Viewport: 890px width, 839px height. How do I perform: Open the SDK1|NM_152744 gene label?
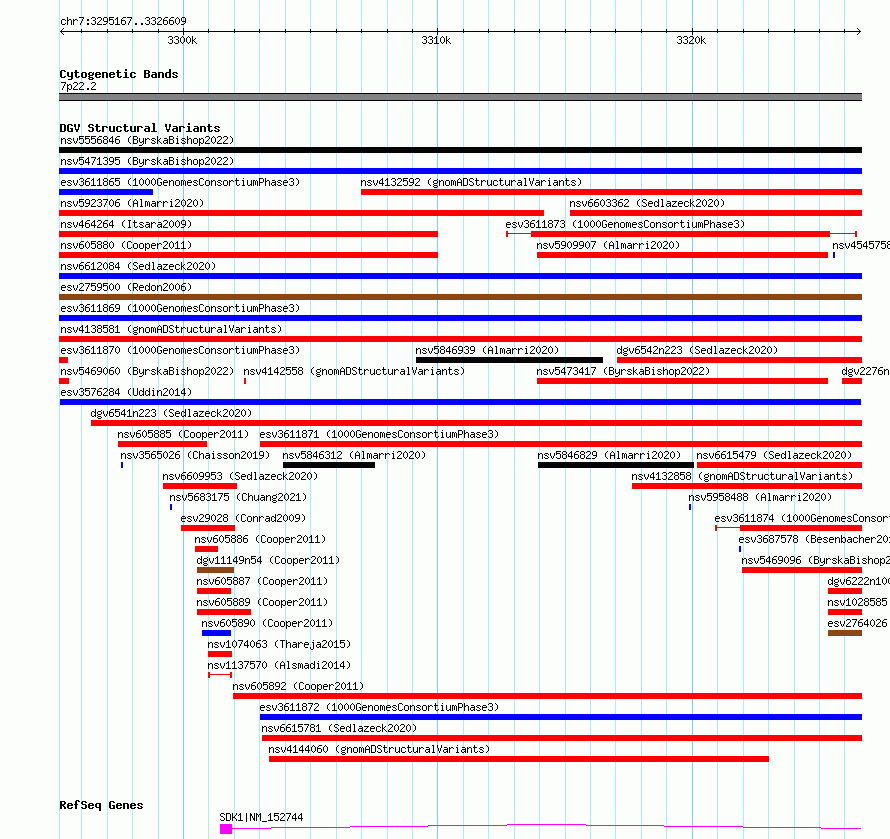point(261,817)
